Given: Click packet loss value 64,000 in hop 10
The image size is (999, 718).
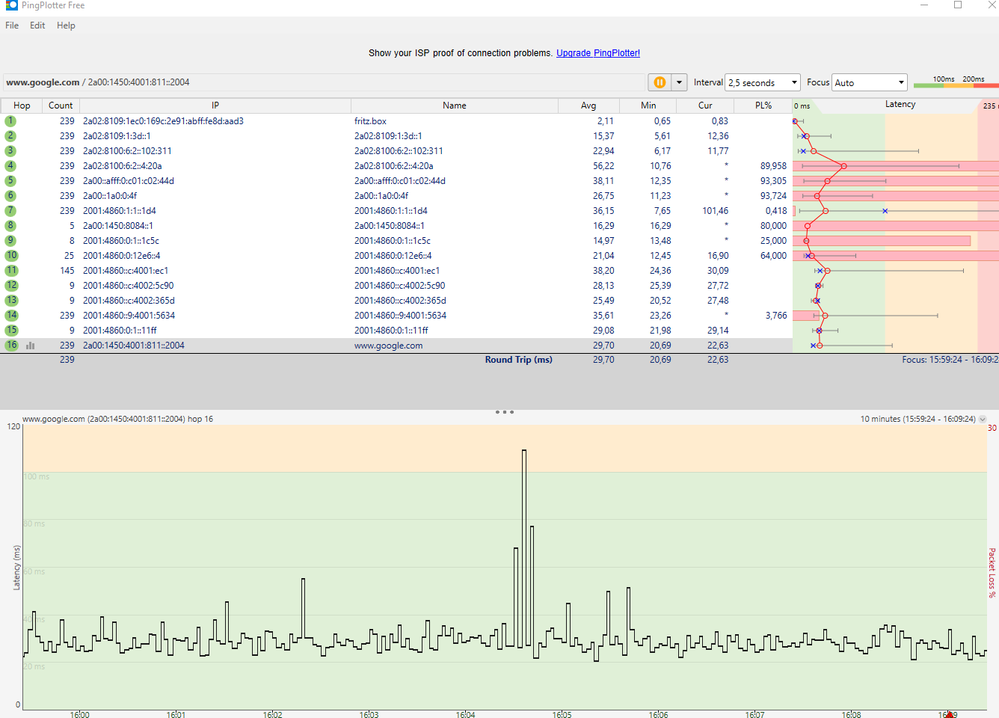Looking at the screenshot, I should (773, 255).
